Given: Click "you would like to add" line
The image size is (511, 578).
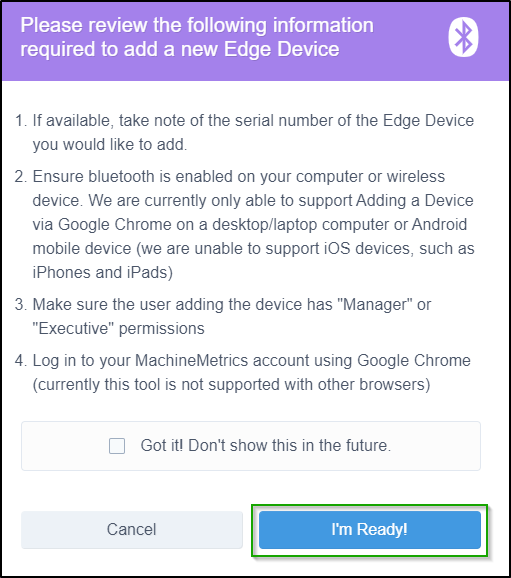Looking at the screenshot, I should coord(110,144).
